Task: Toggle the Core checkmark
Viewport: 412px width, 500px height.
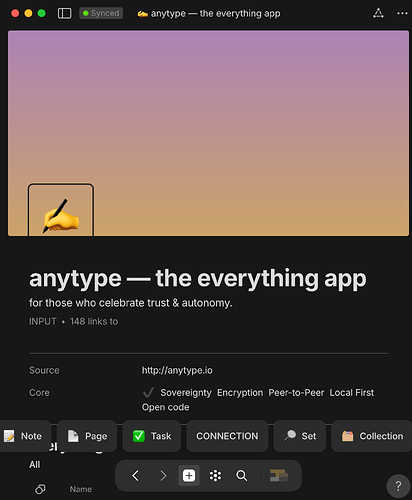Action: click(x=148, y=393)
